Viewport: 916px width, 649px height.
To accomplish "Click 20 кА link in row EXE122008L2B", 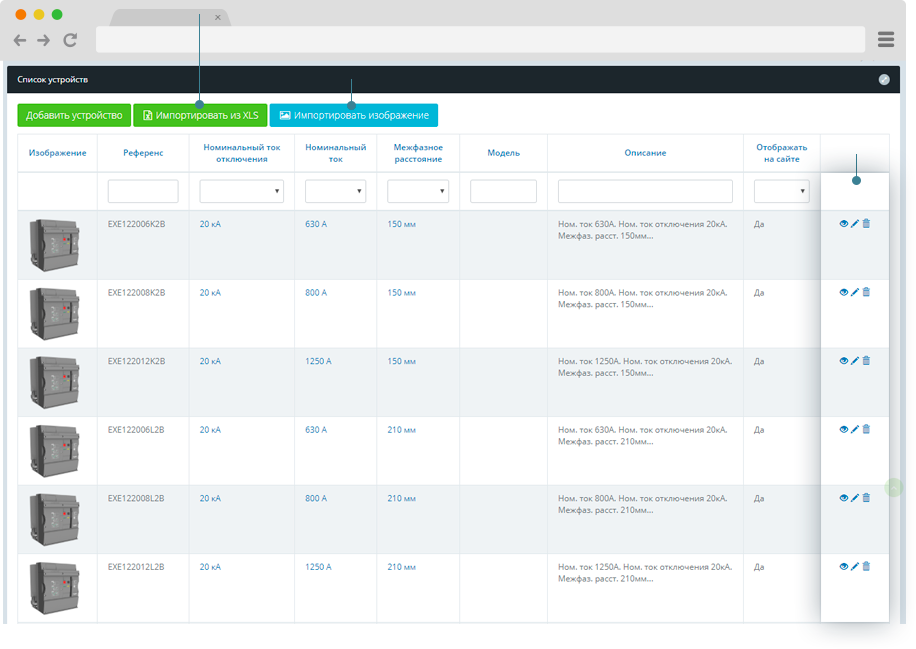I will coord(210,498).
